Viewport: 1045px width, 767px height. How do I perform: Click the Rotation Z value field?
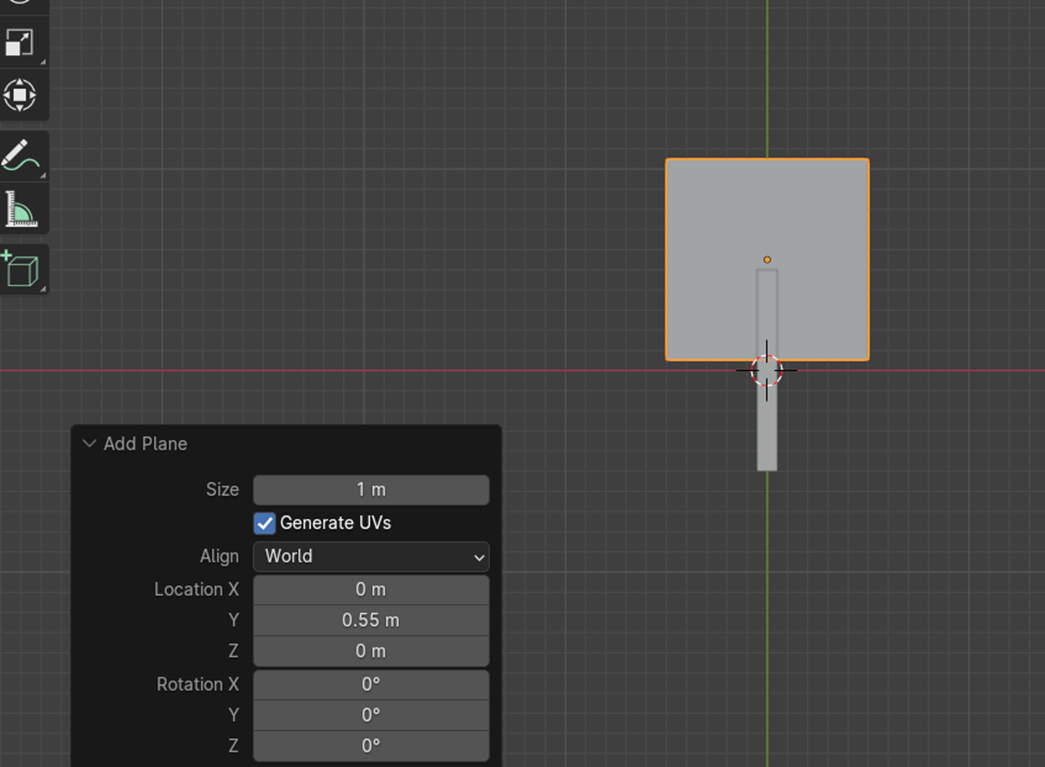[371, 746]
